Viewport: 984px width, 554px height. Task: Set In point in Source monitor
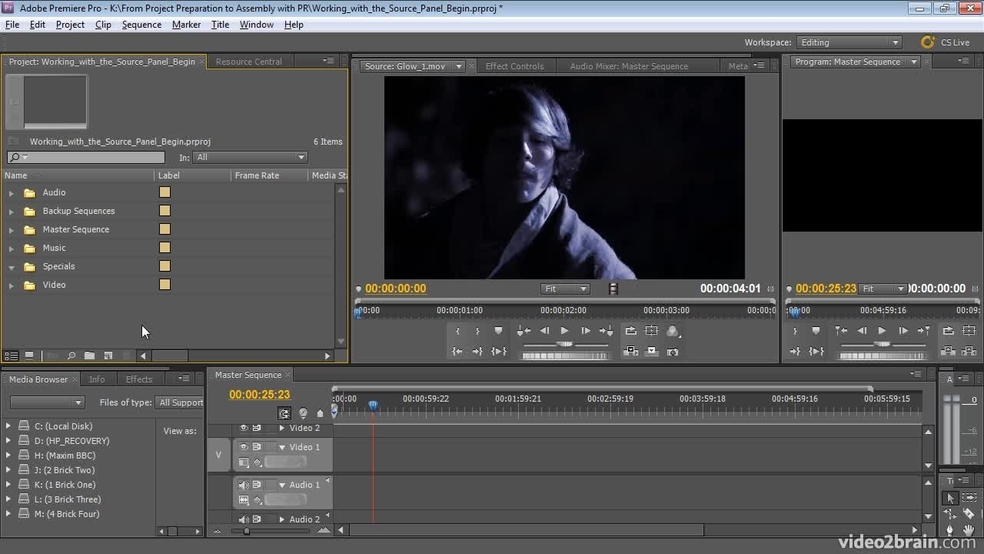tap(457, 331)
